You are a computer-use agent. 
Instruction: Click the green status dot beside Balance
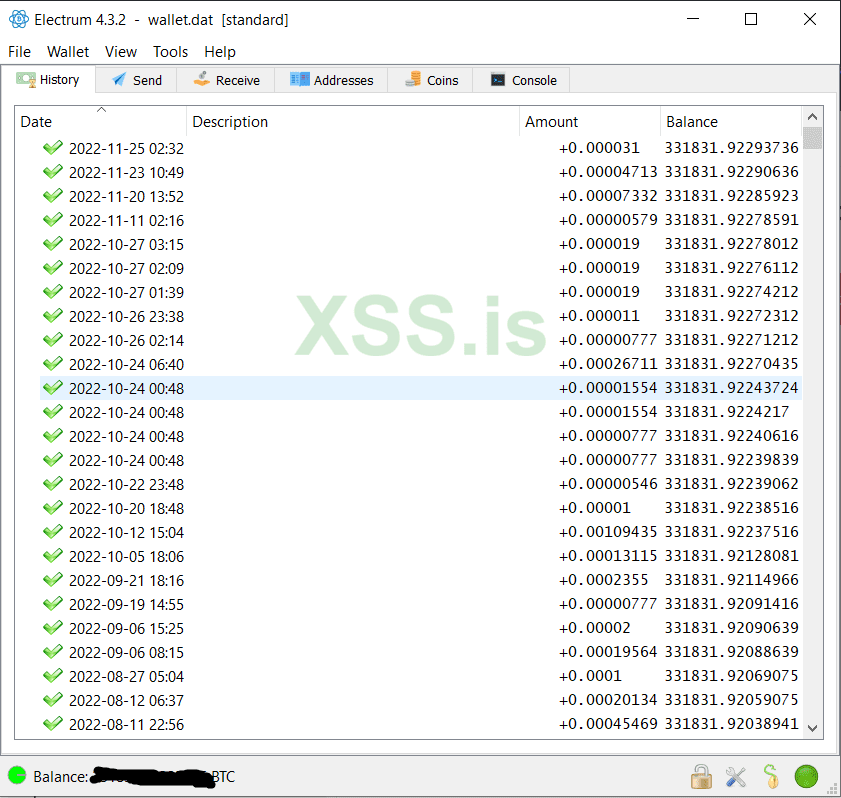point(17,775)
